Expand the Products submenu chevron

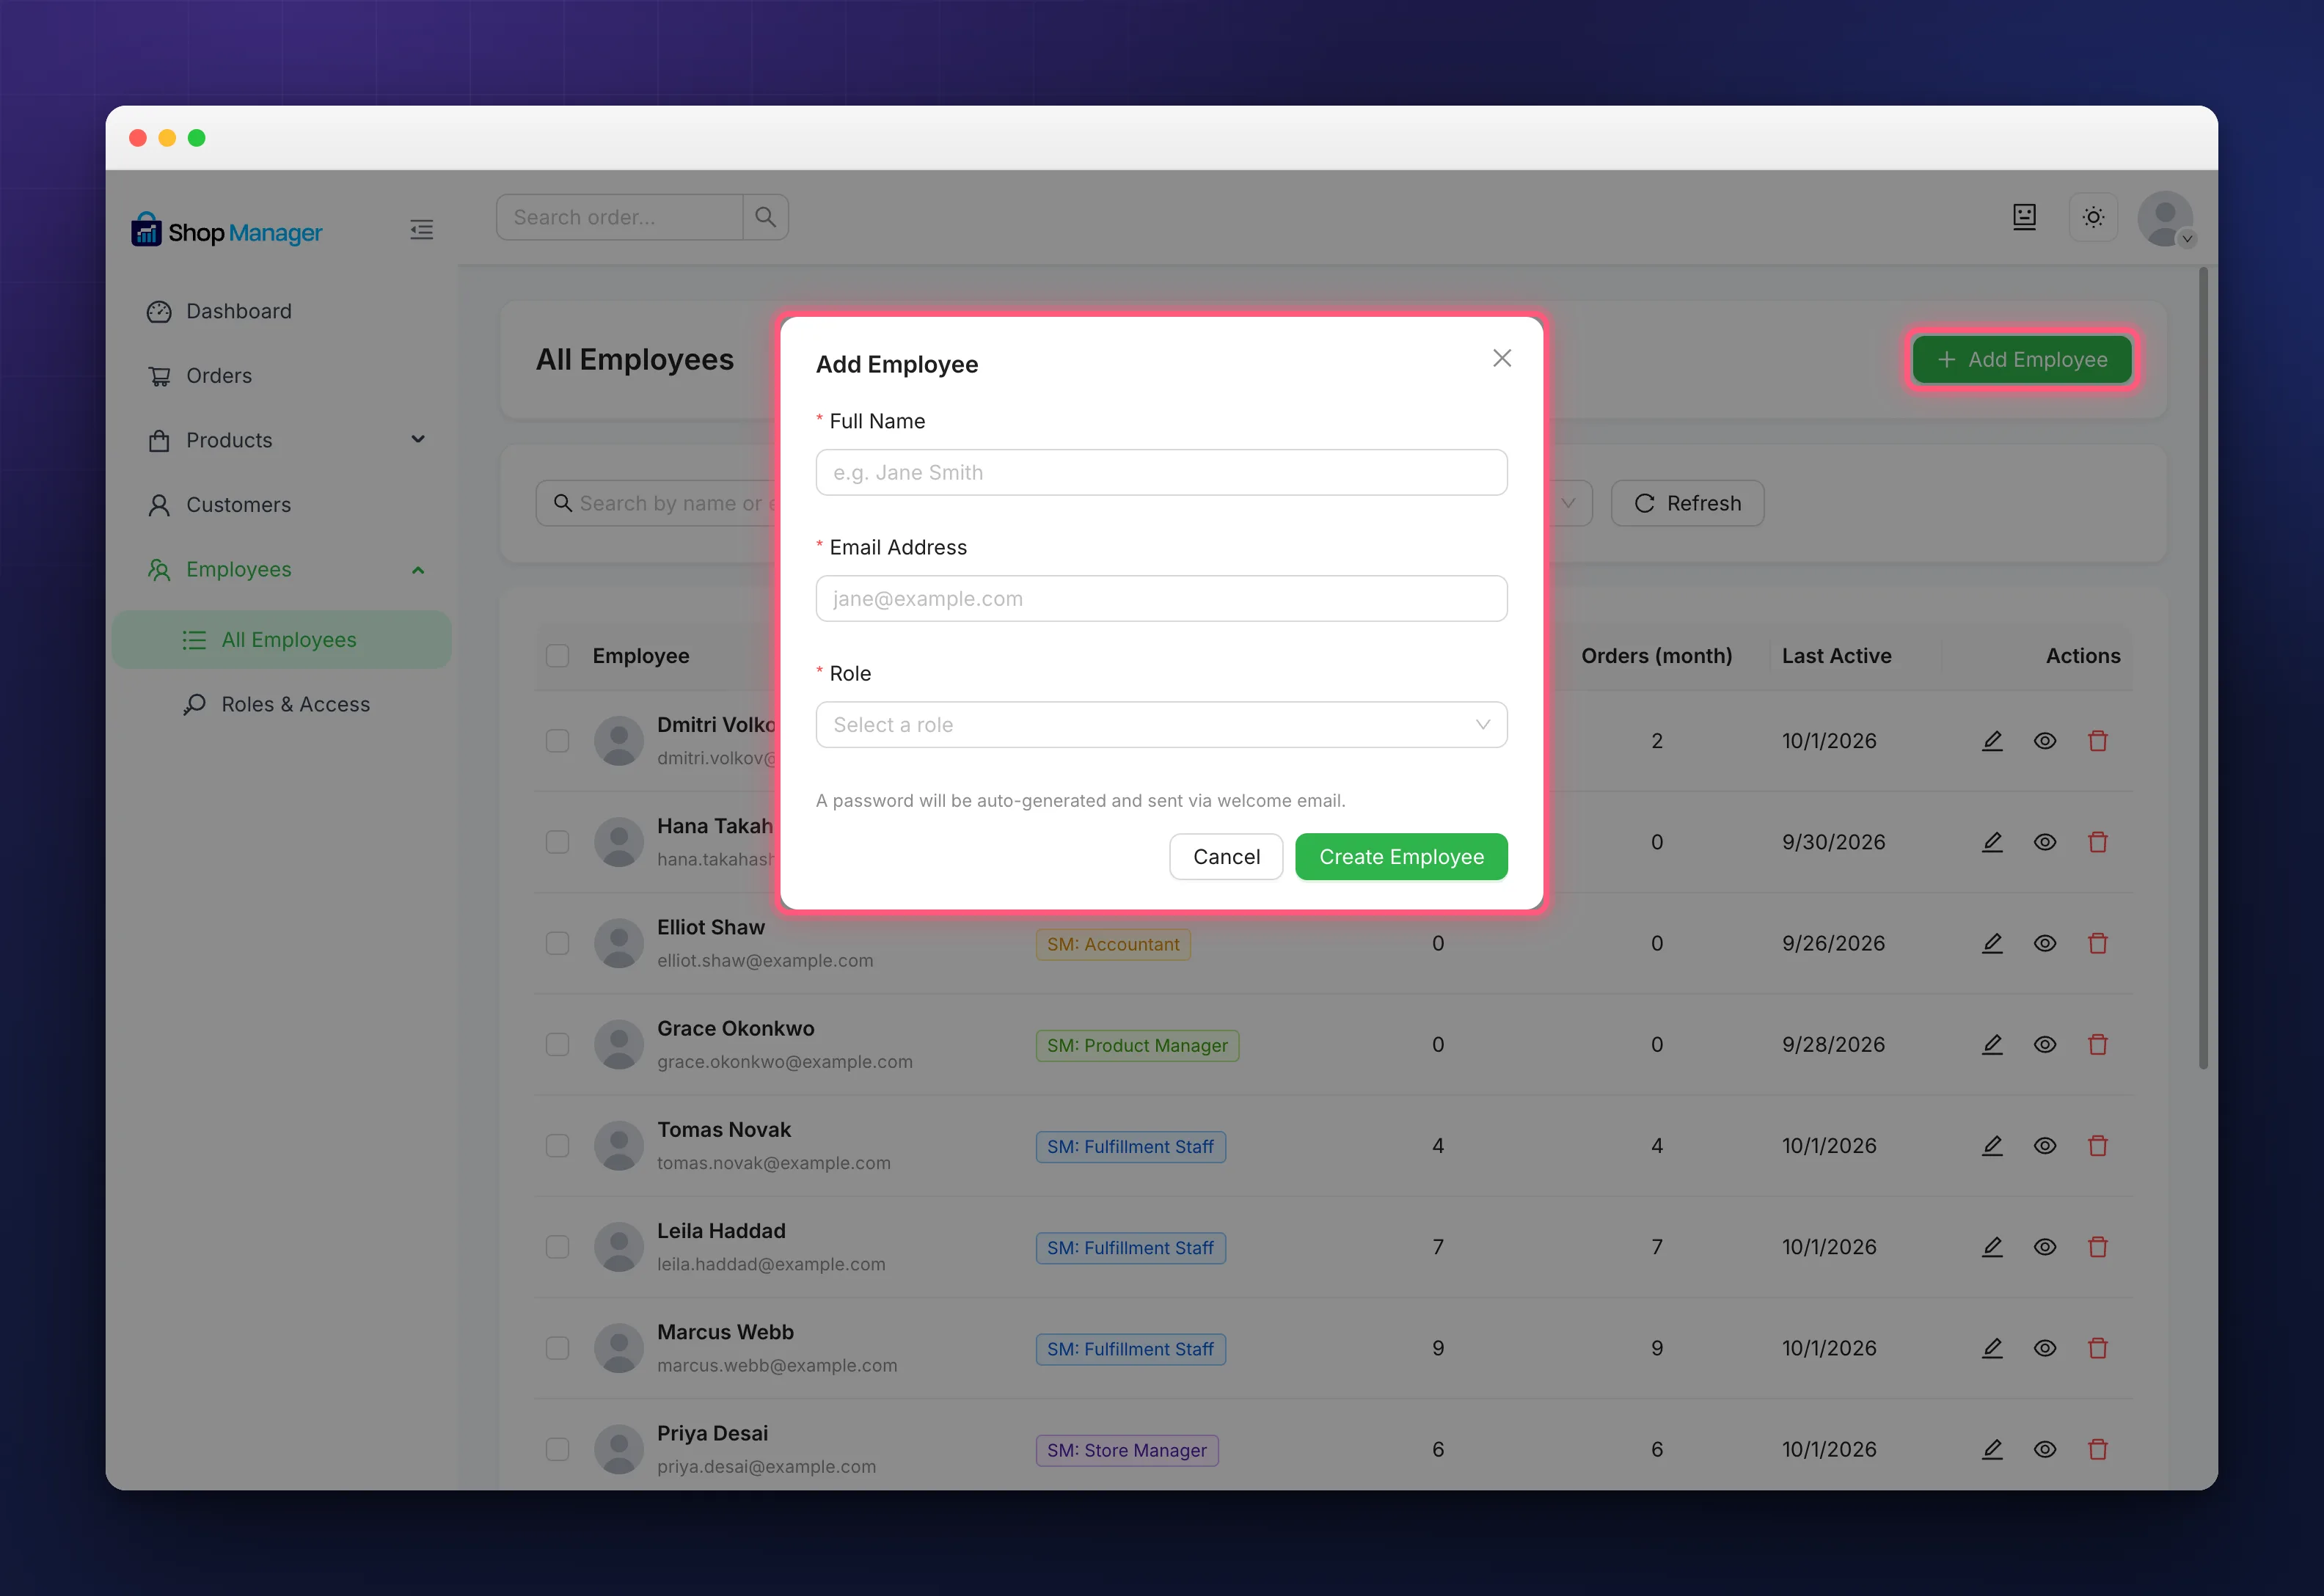click(x=418, y=439)
